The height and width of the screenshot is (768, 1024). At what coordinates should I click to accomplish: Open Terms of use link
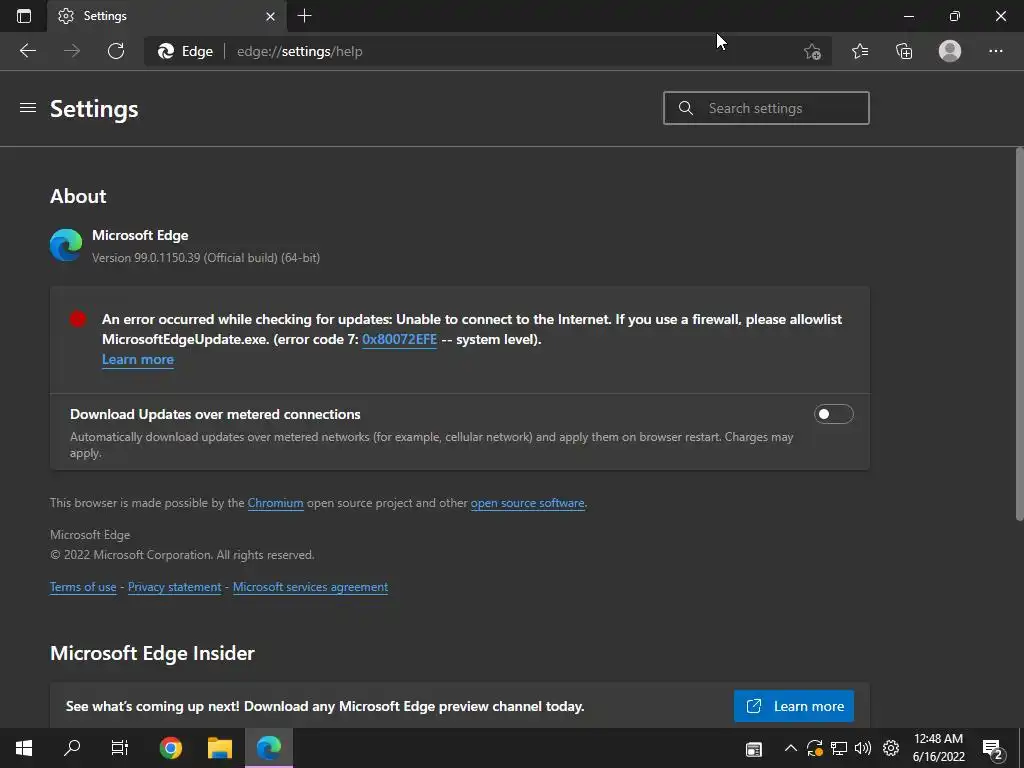(x=83, y=586)
